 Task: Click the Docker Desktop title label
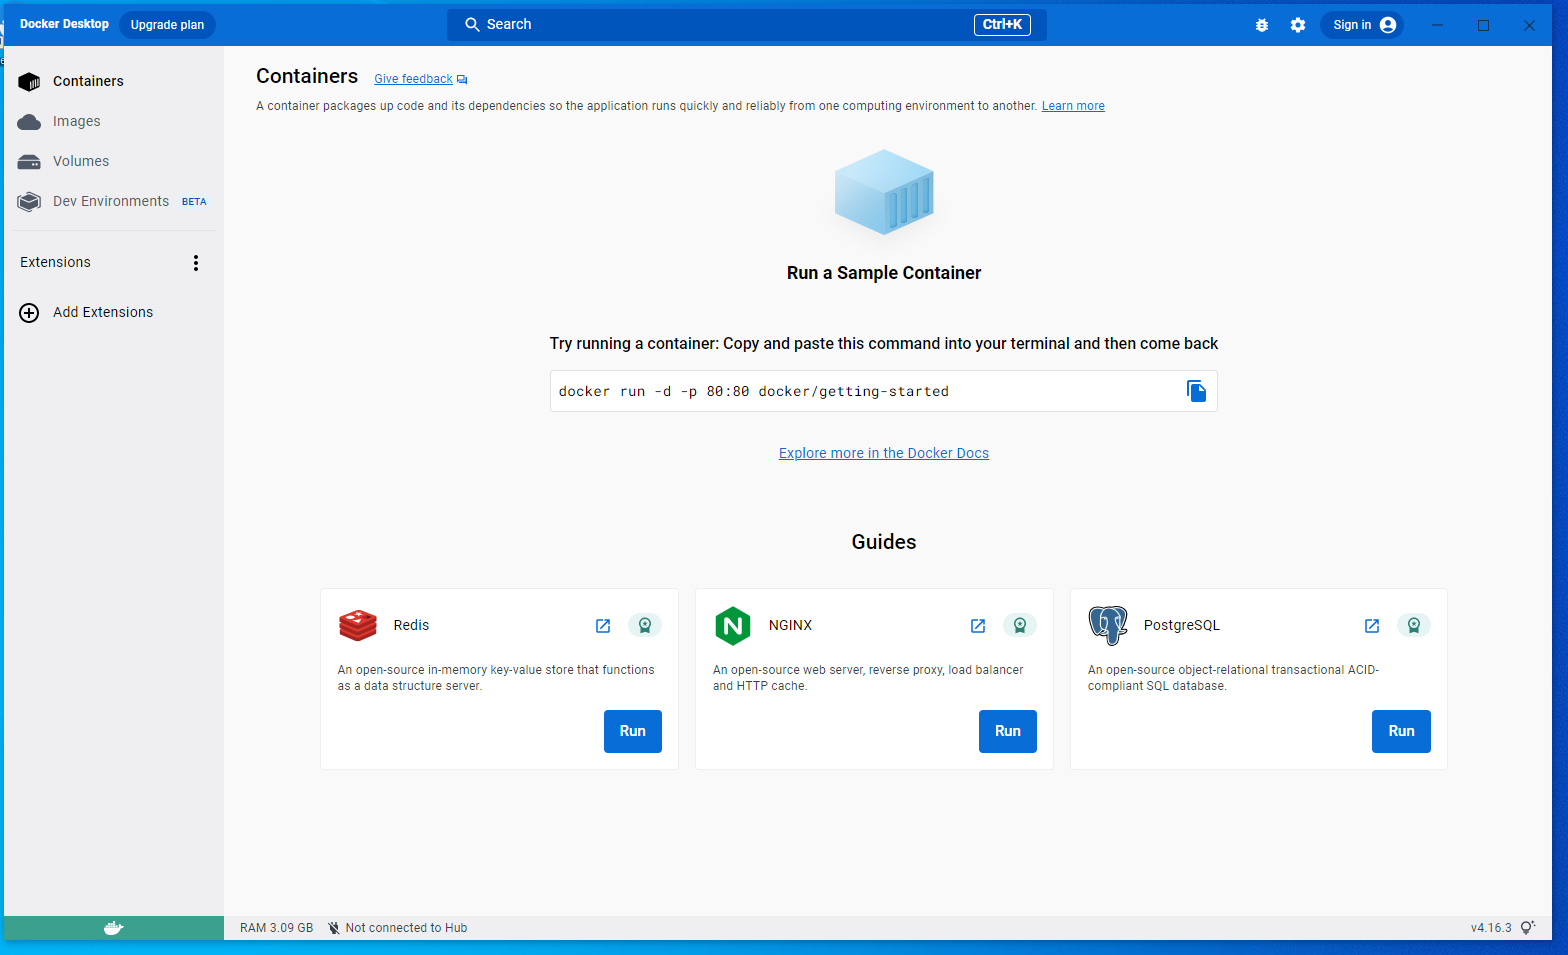coord(64,24)
